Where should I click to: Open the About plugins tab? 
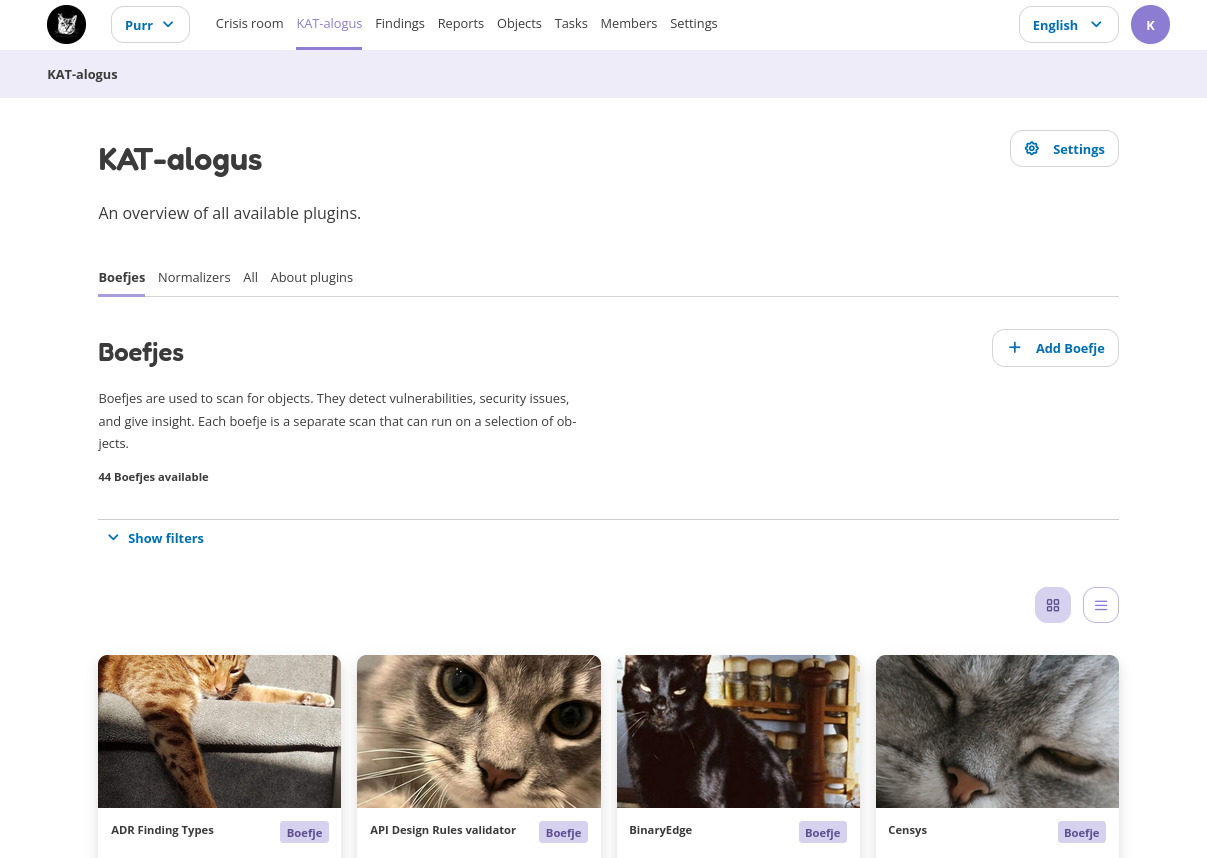[x=312, y=277]
